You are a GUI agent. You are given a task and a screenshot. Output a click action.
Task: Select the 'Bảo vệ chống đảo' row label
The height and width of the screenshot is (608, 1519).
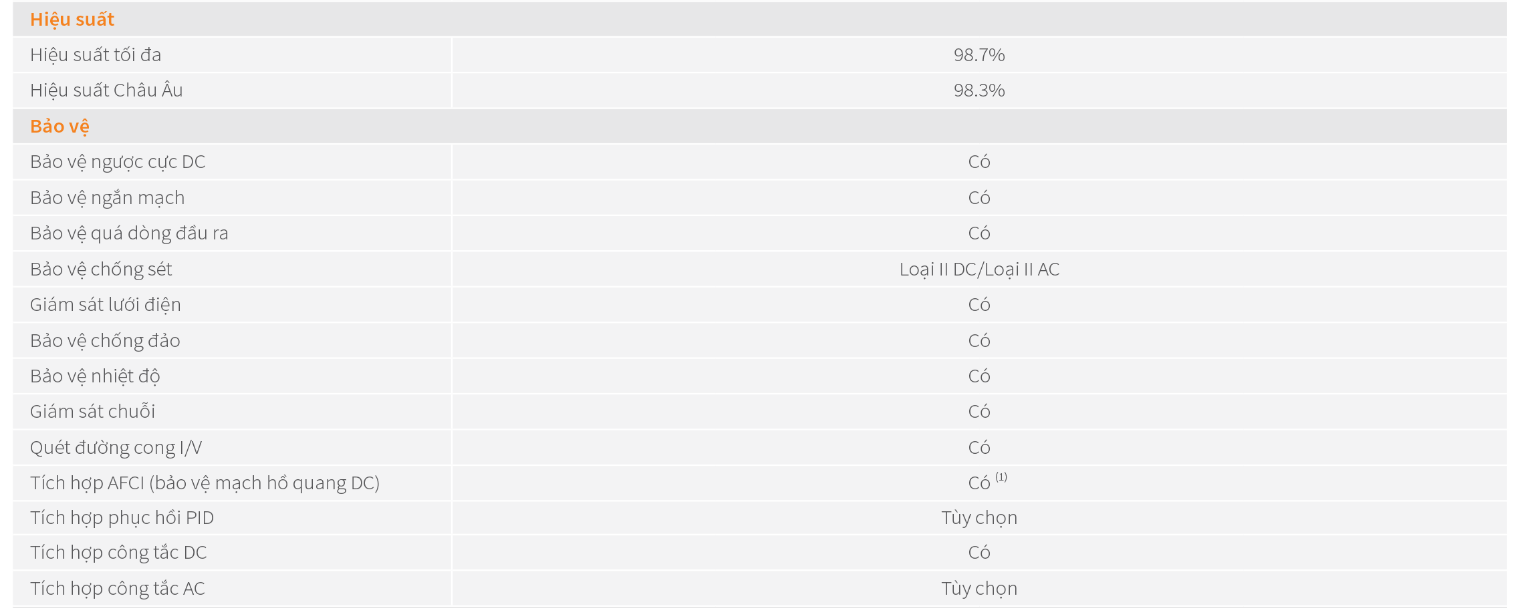[105, 341]
